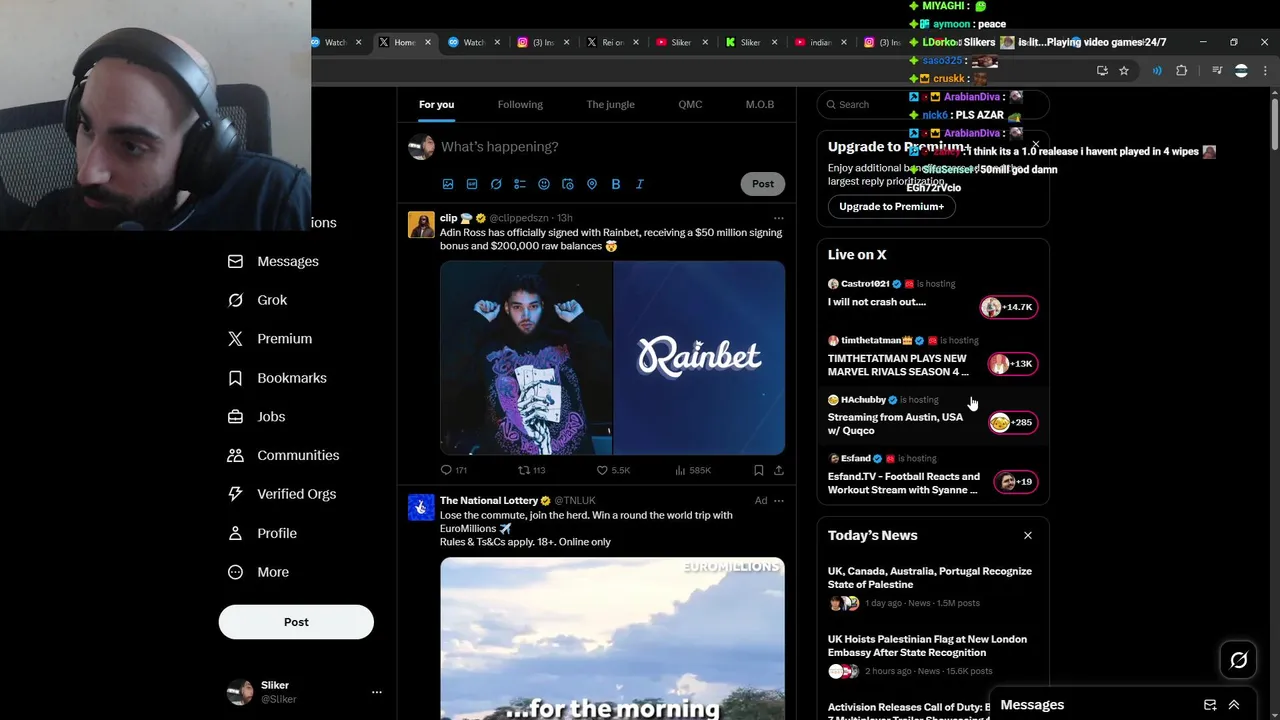This screenshot has width=1280, height=720.
Task: Click the Grok enhance icon in composer
Action: point(496,184)
